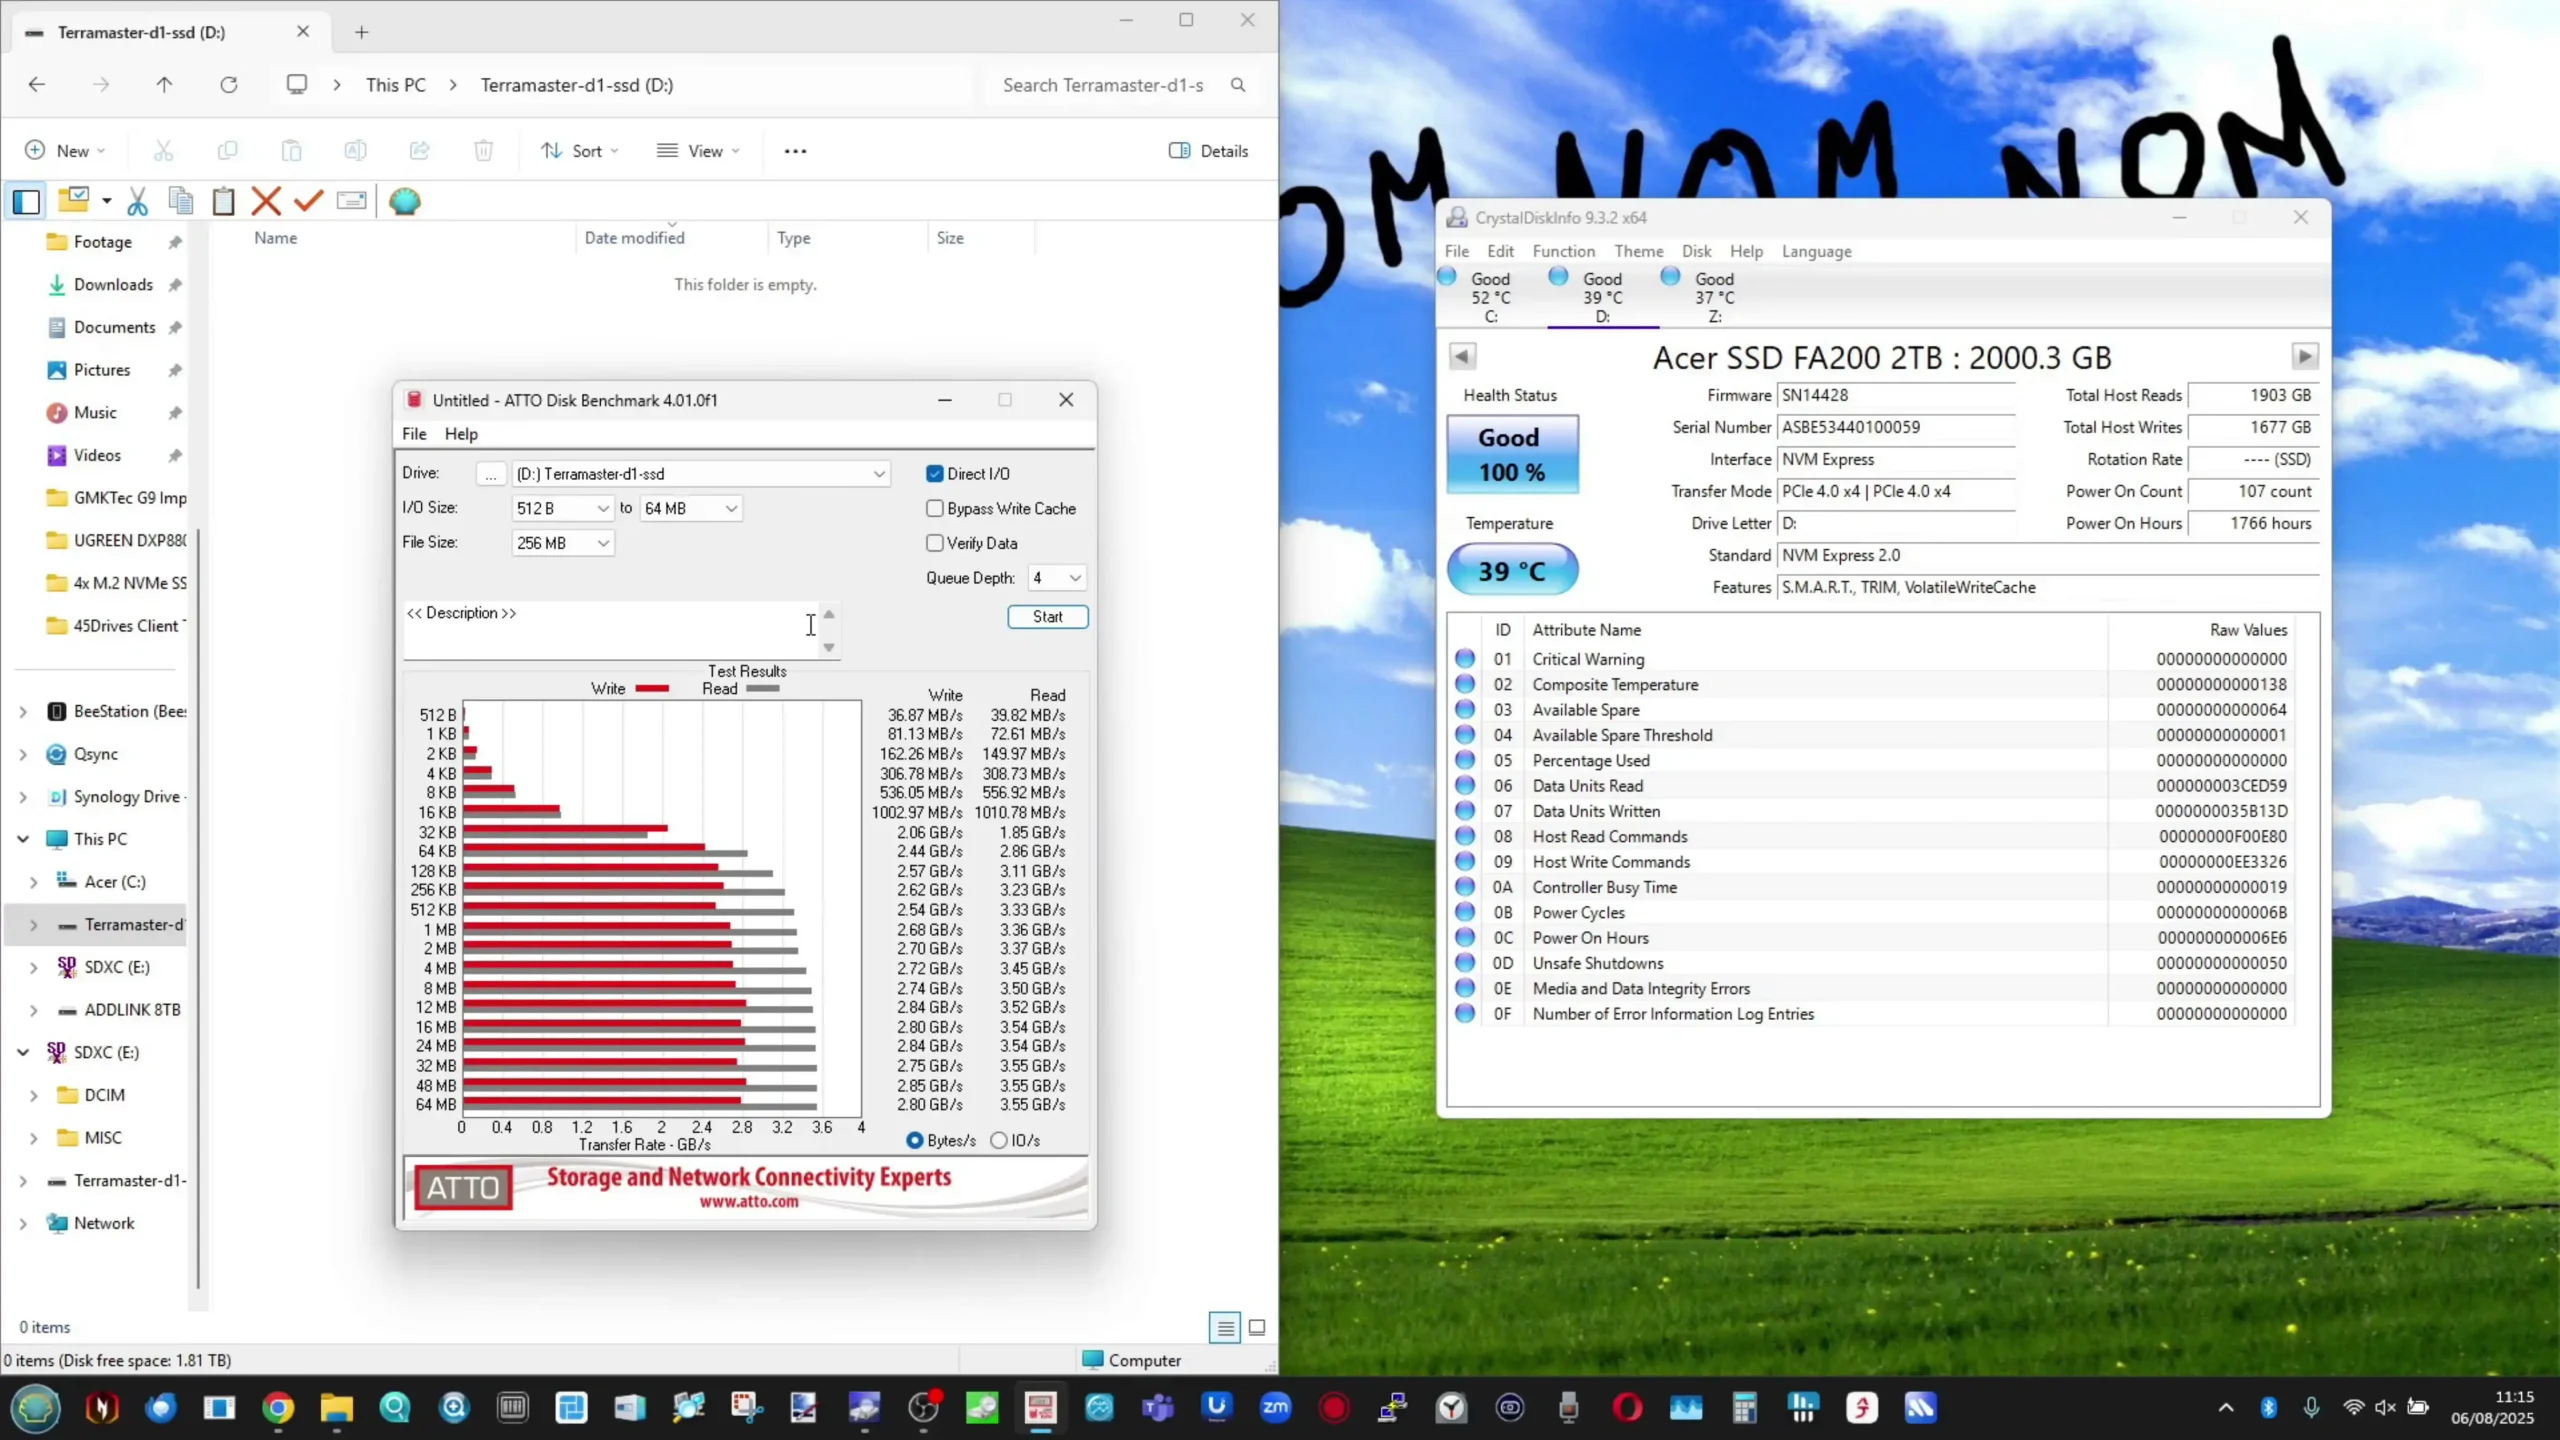Viewport: 2560px width, 1440px height.
Task: Click the Good 100 % health status button
Action: [x=1512, y=455]
